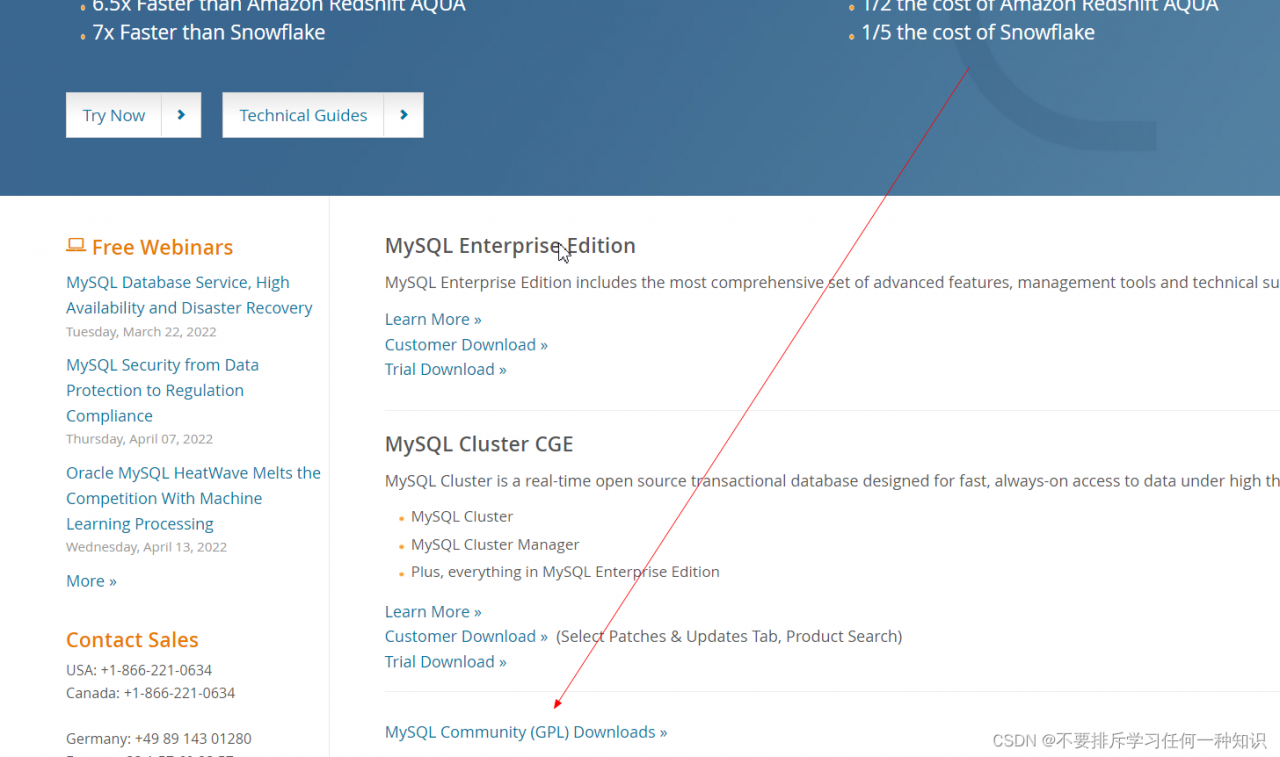Click the '7x Faster than Snowflake' text
Image resolution: width=1280 pixels, height=757 pixels.
pyautogui.click(x=208, y=32)
